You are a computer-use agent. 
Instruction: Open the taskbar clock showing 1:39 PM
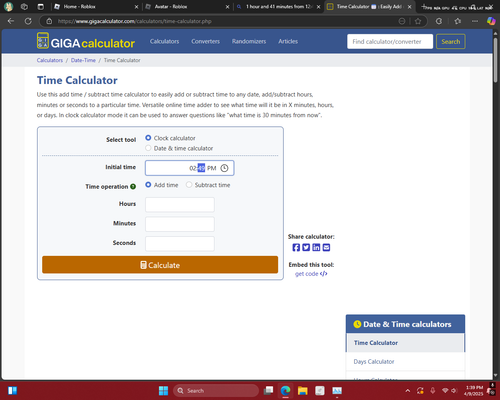point(474,391)
